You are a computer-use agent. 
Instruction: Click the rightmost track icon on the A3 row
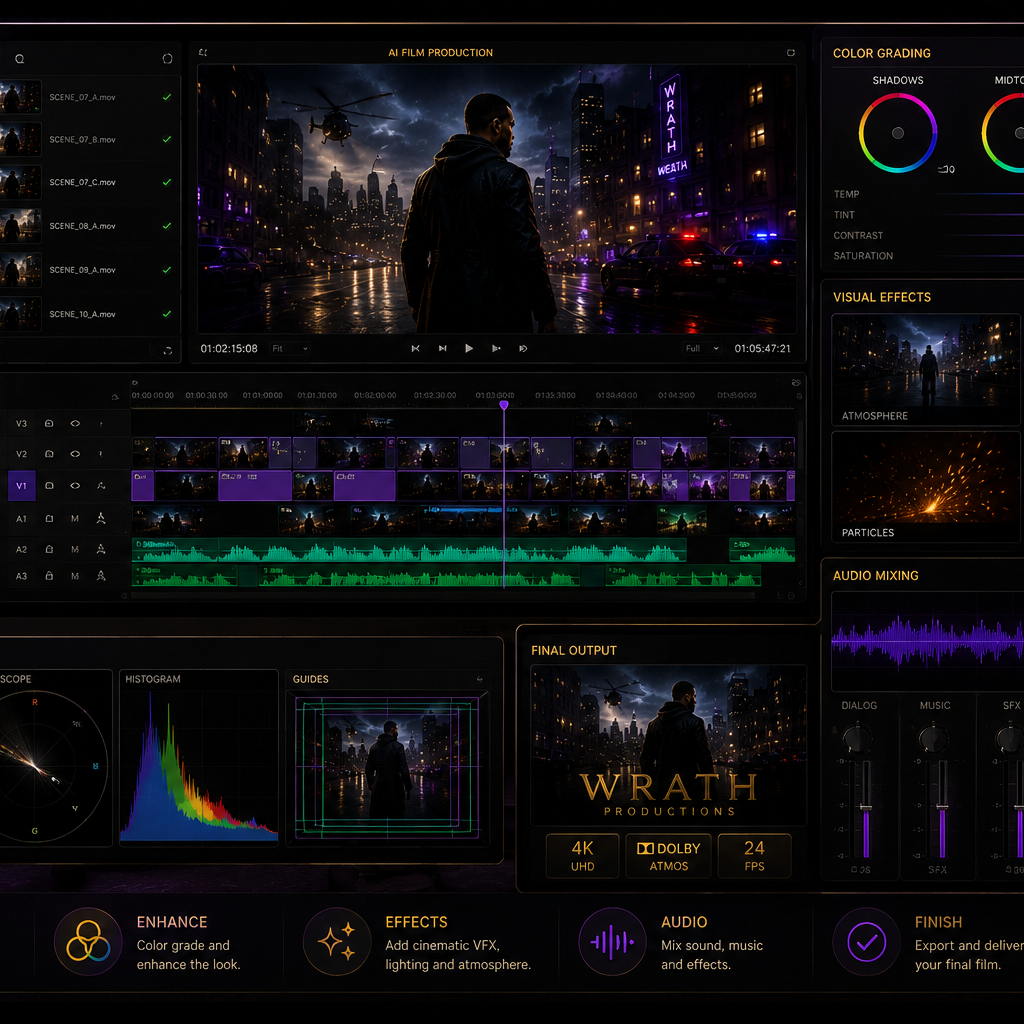point(101,576)
